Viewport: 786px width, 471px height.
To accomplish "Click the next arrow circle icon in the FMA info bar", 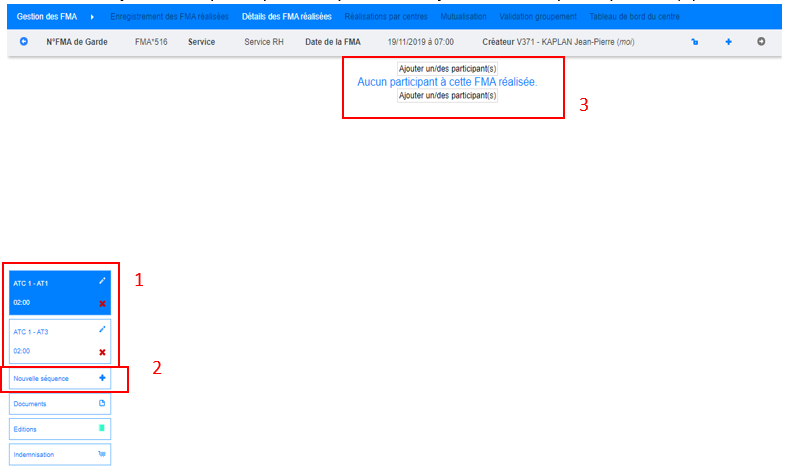I will [761, 42].
